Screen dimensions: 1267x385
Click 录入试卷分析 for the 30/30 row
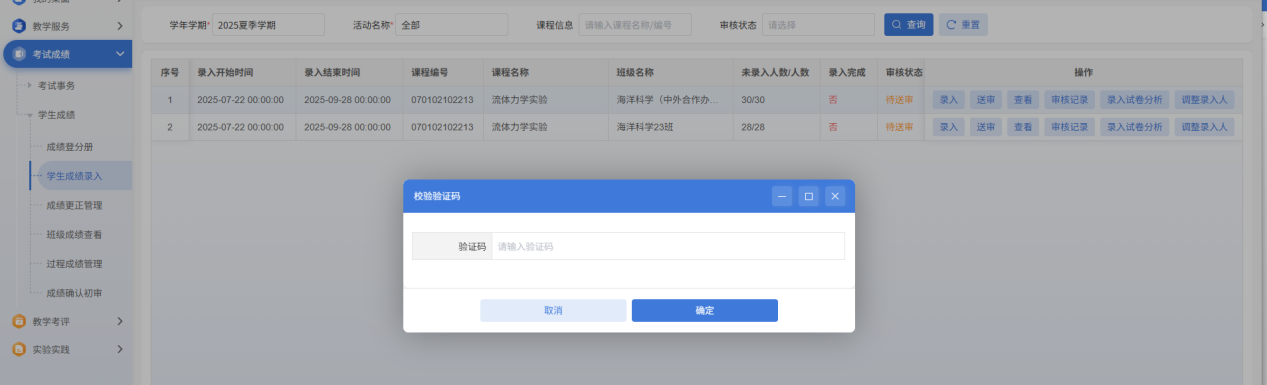(x=1135, y=100)
